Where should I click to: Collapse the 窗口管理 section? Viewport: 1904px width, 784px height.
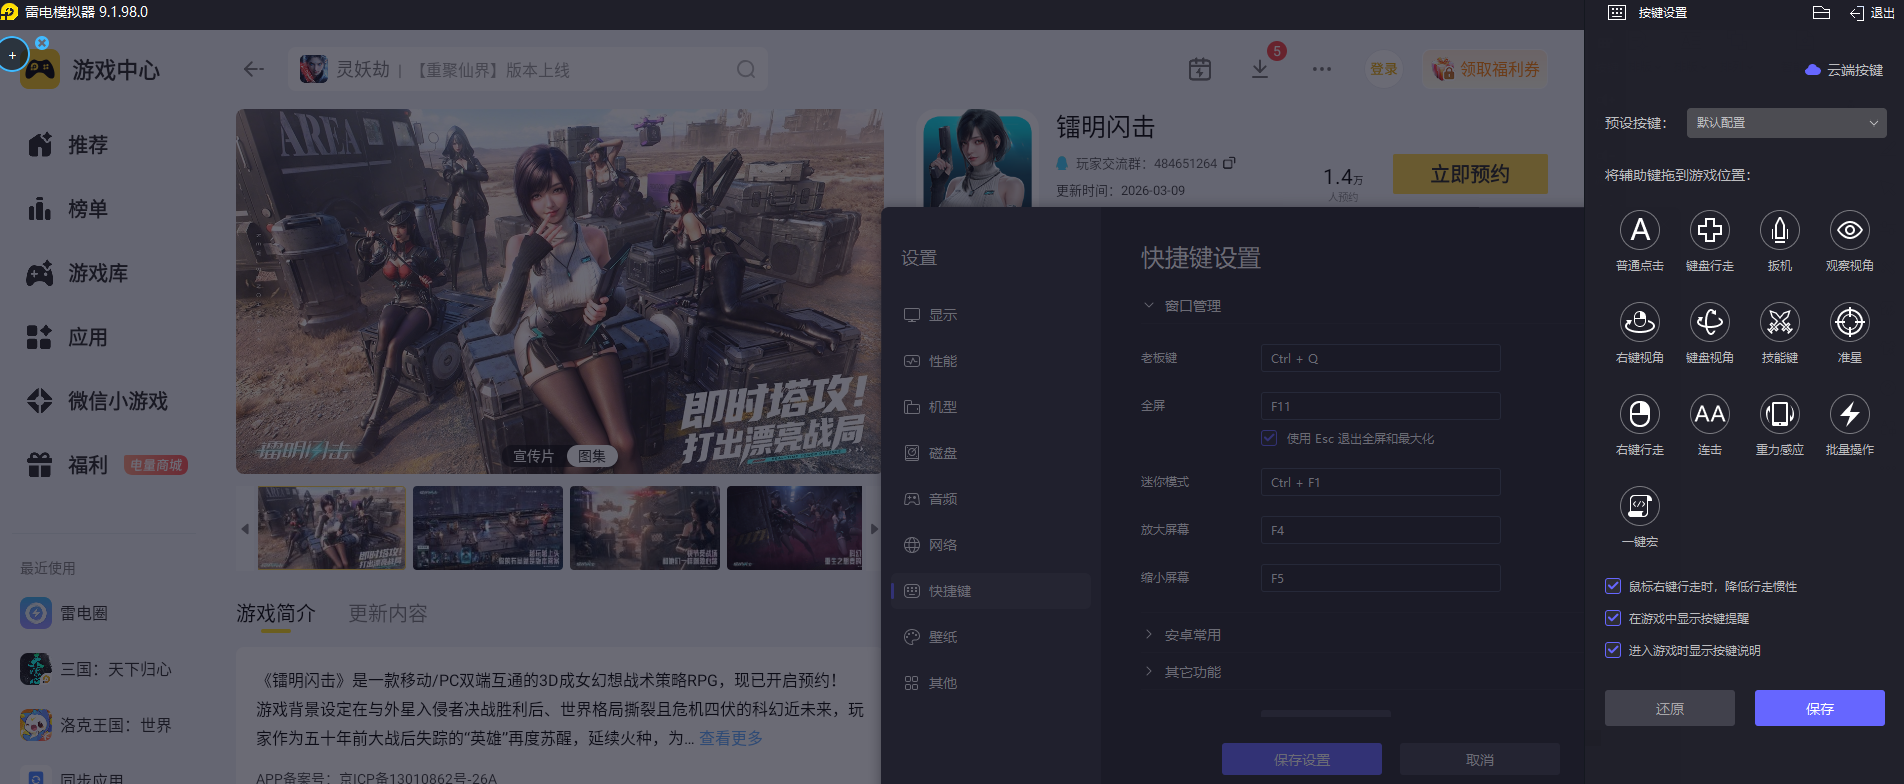[1192, 306]
